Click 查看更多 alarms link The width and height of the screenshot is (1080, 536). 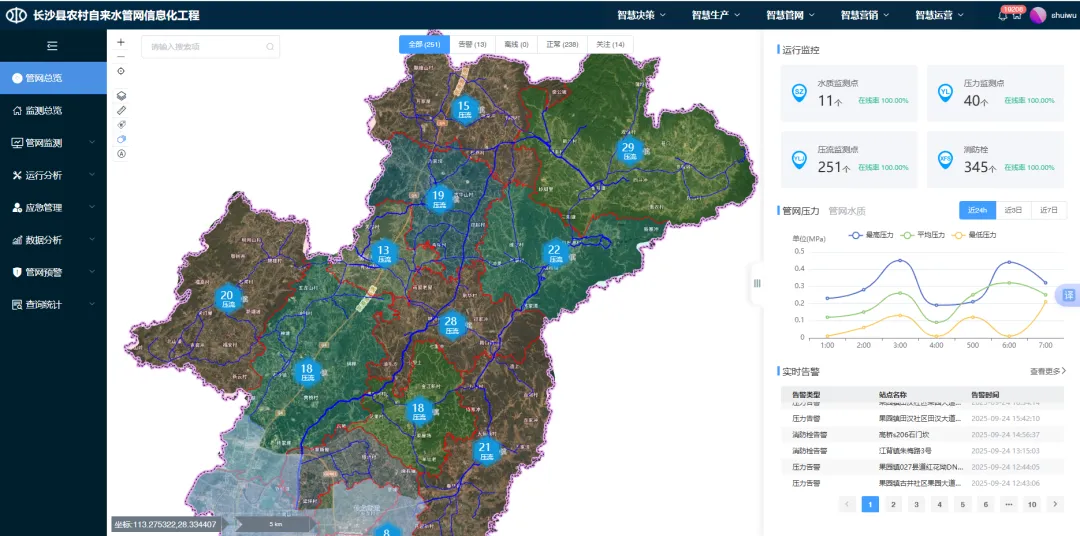point(1048,371)
